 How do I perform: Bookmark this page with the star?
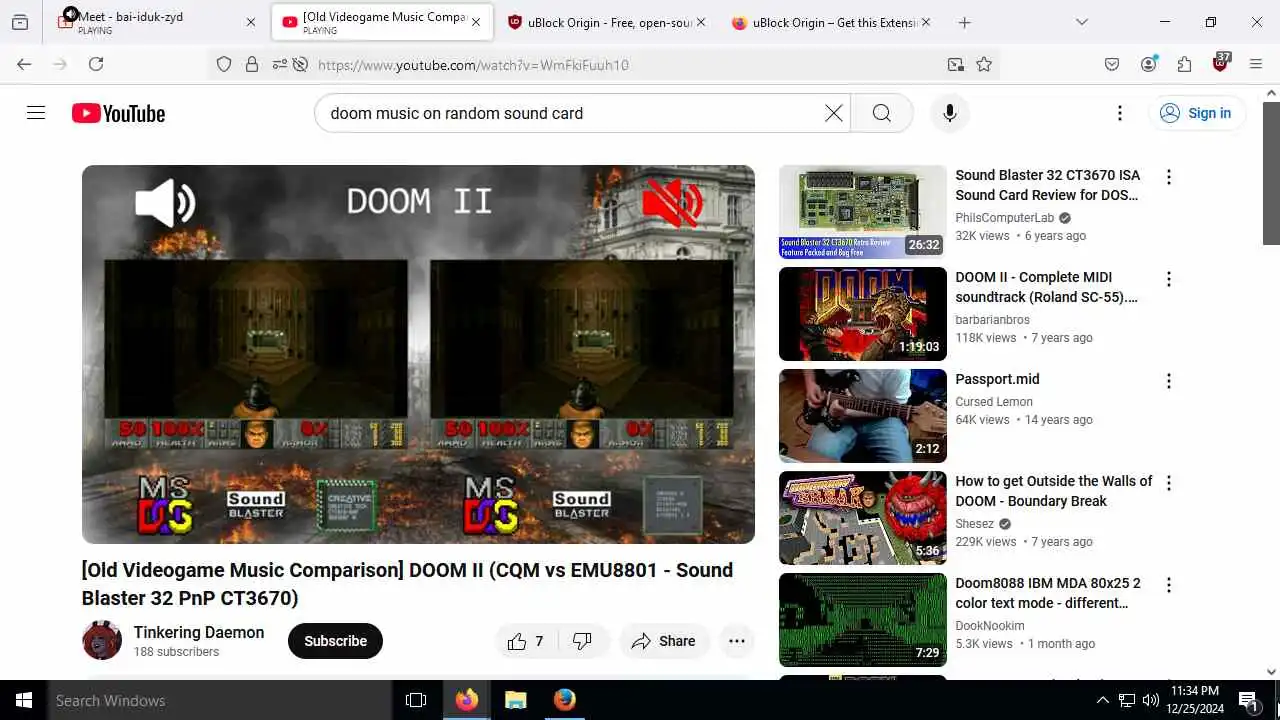point(984,64)
